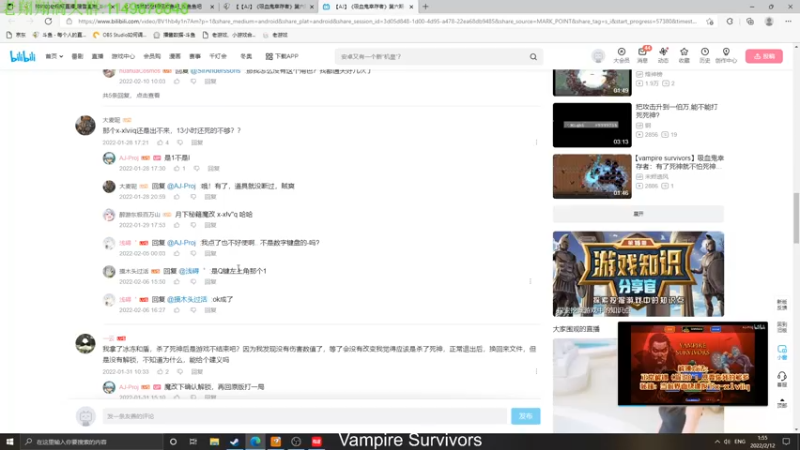This screenshot has width=800, height=450.
Task: Open more options for comment 我拿了冰冻和蛋
Action: pos(536,371)
